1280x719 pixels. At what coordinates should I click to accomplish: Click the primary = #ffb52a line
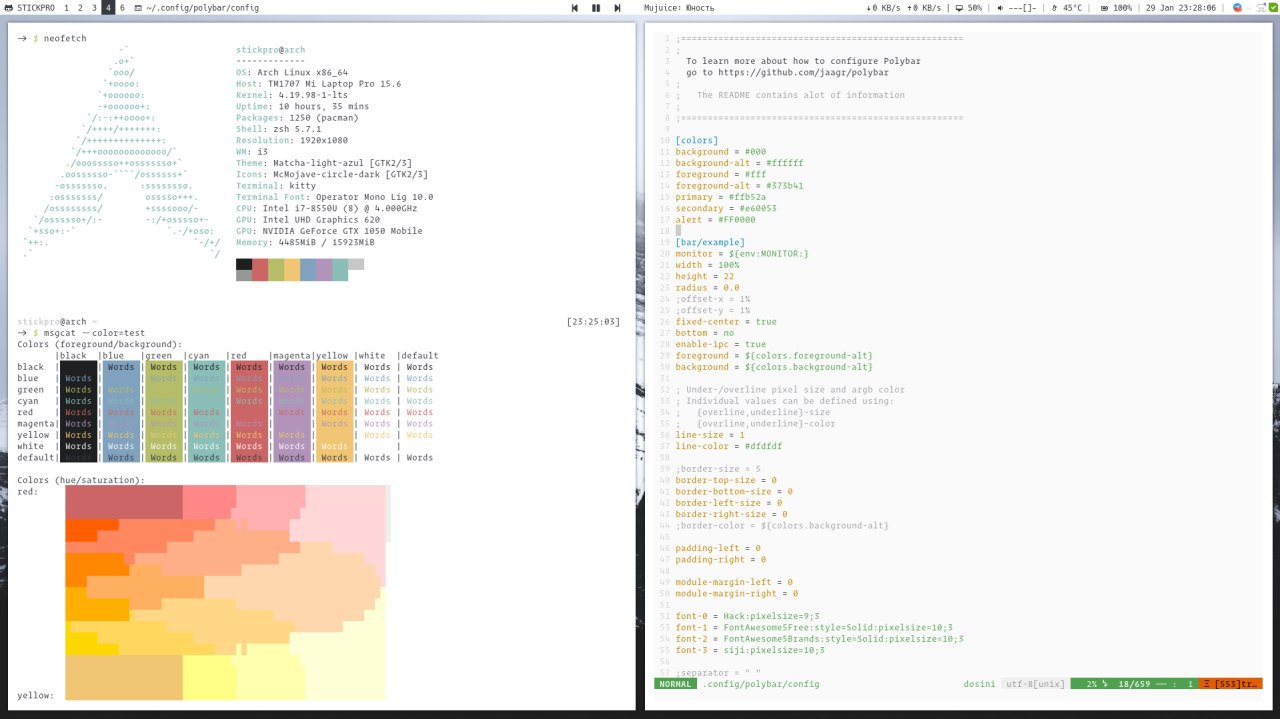tap(721, 197)
